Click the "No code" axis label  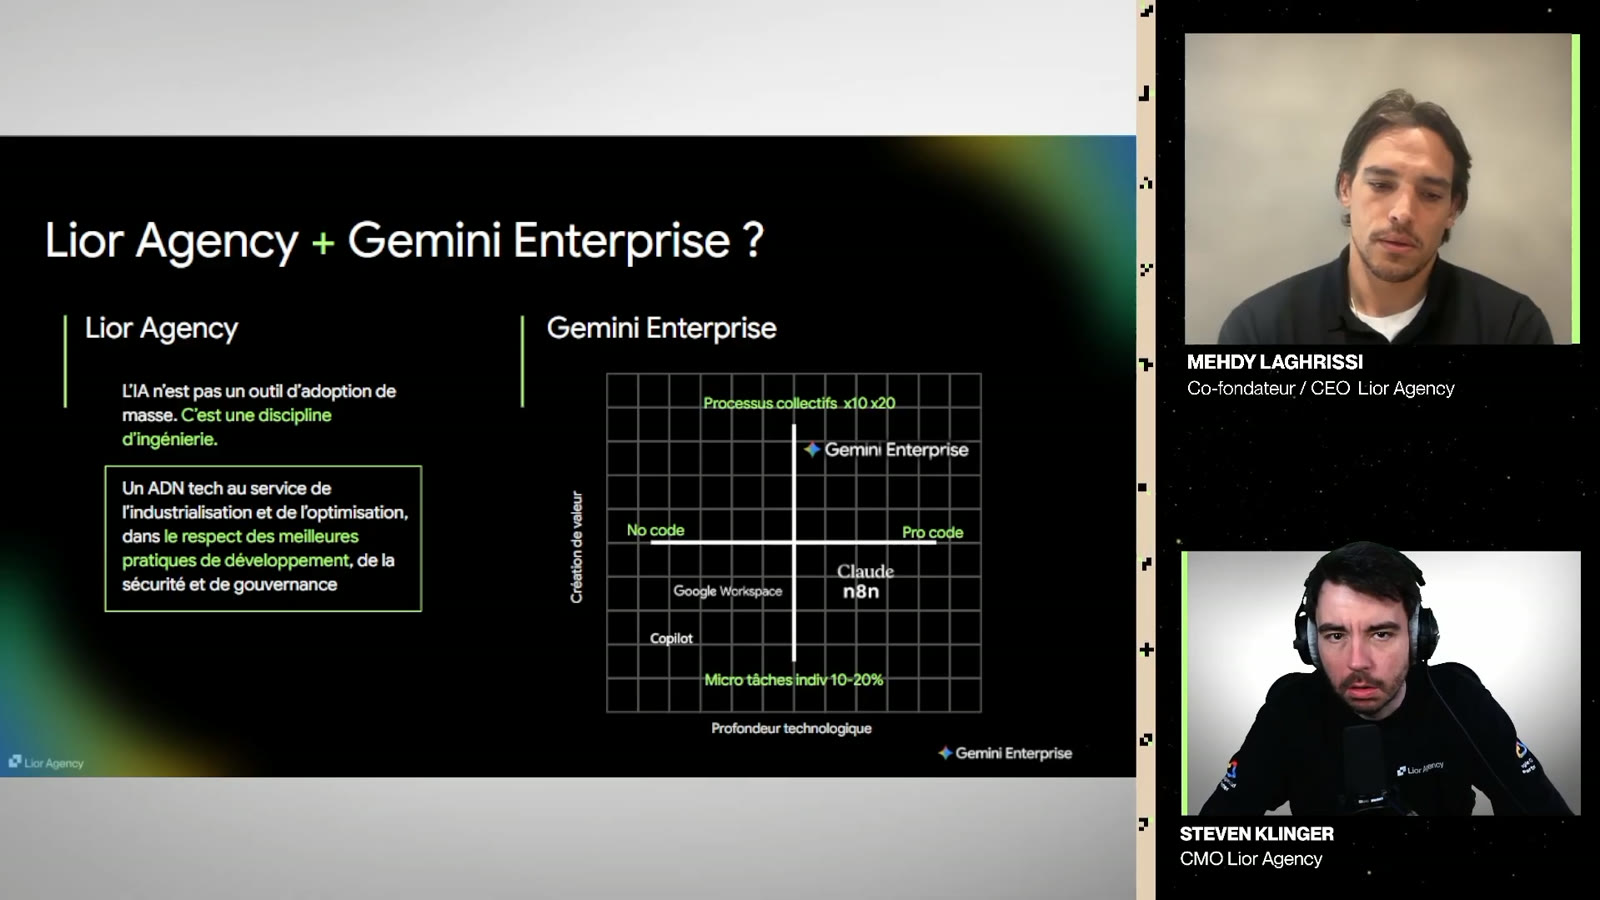coord(656,530)
